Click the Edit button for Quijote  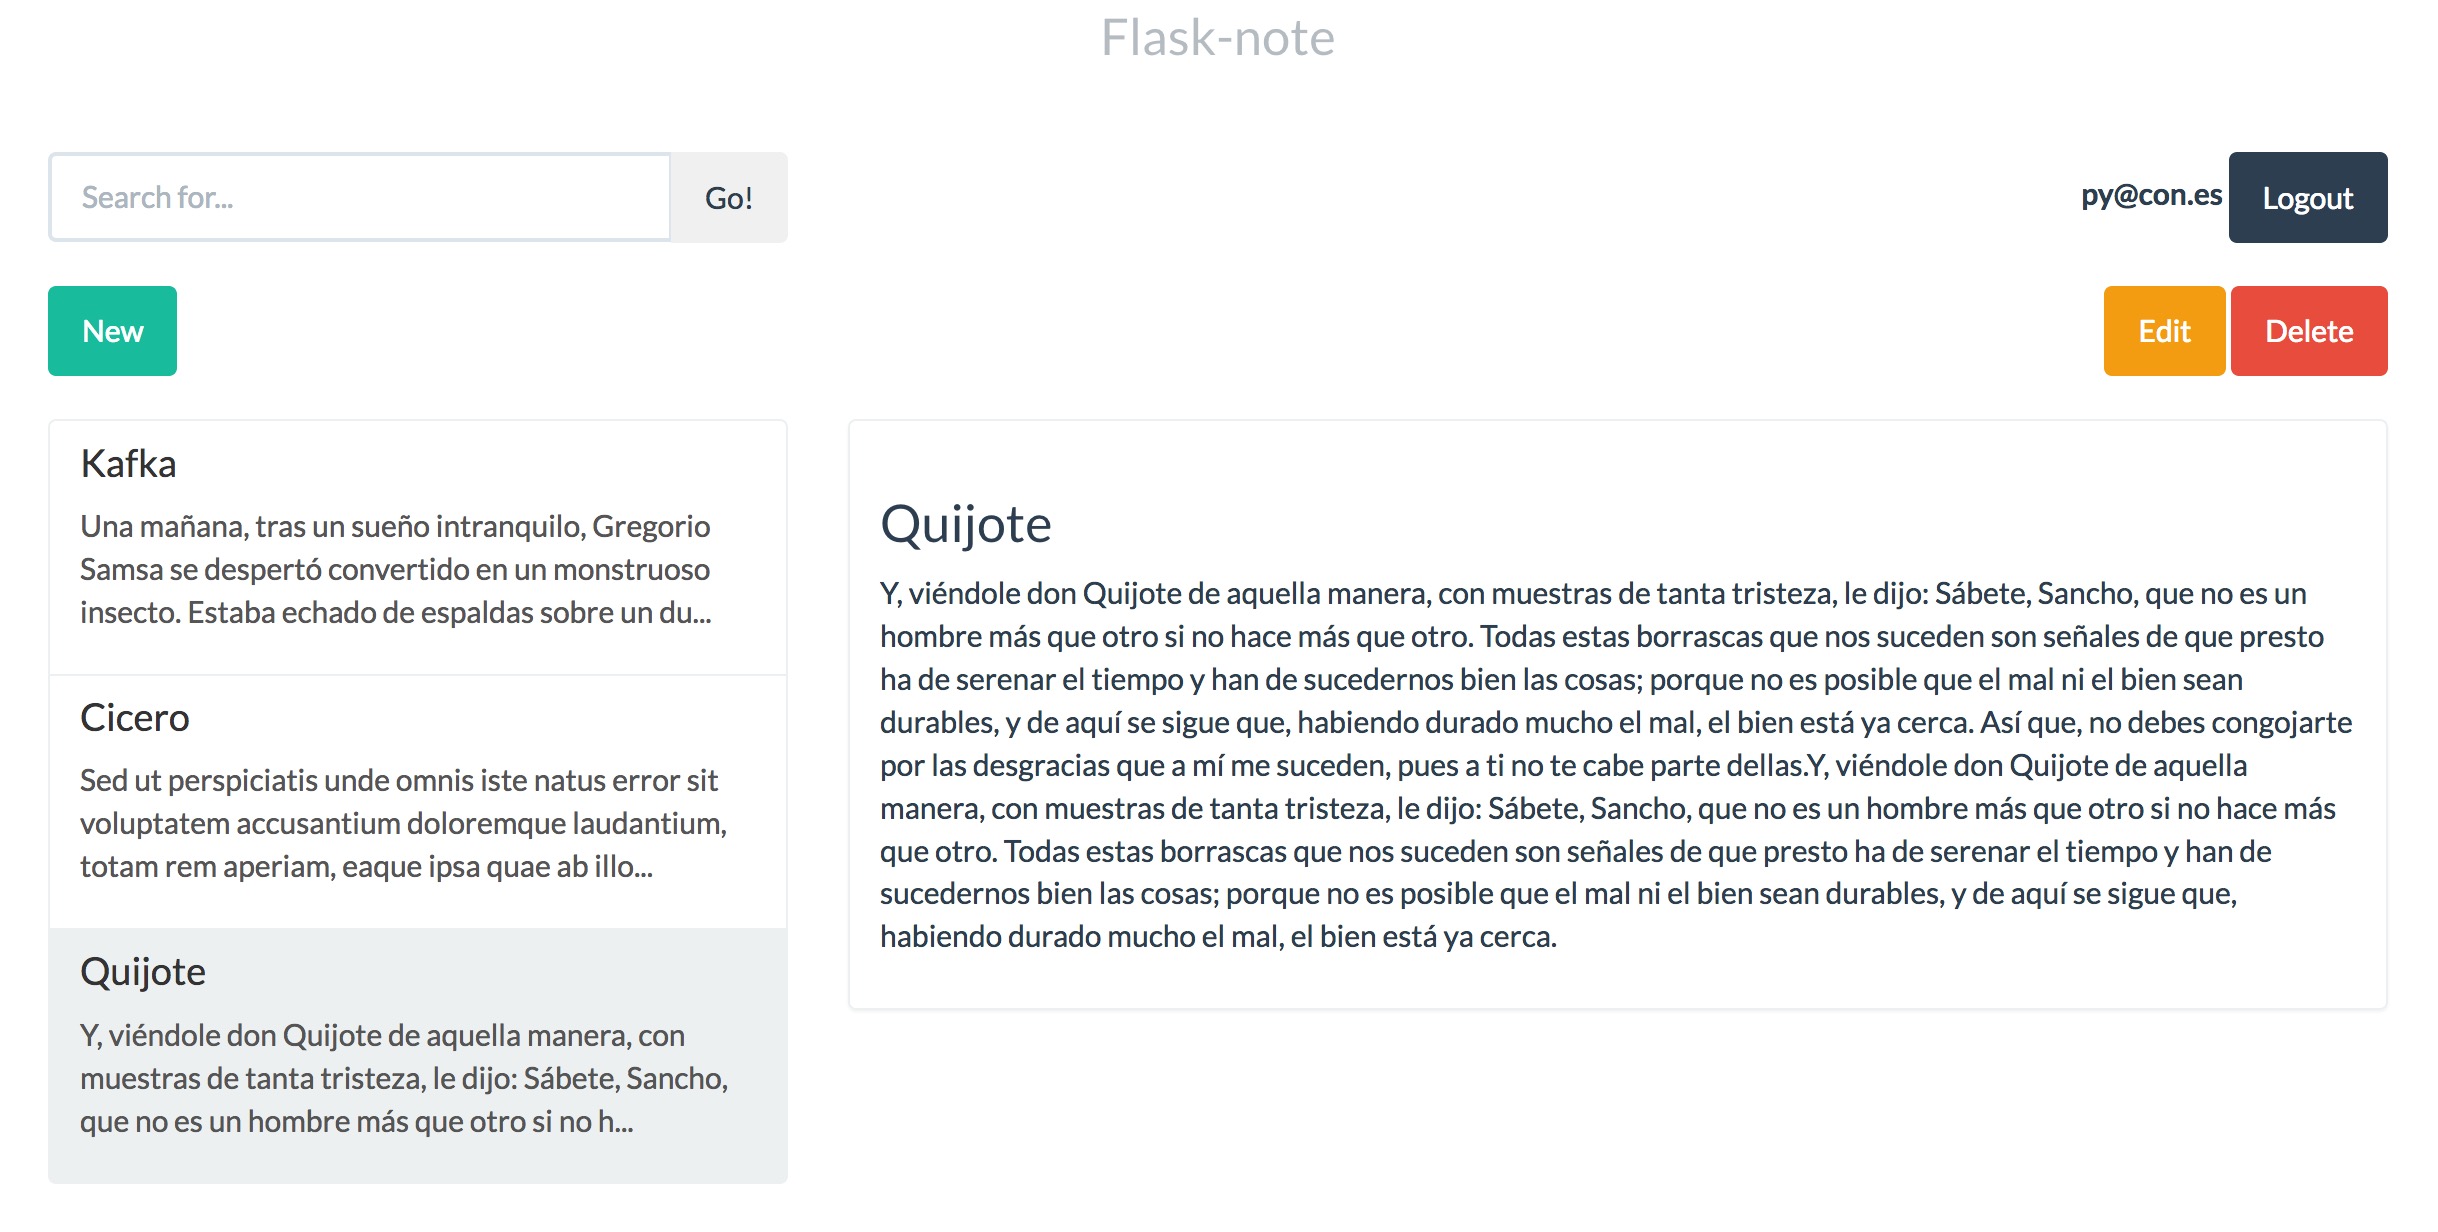point(2160,330)
